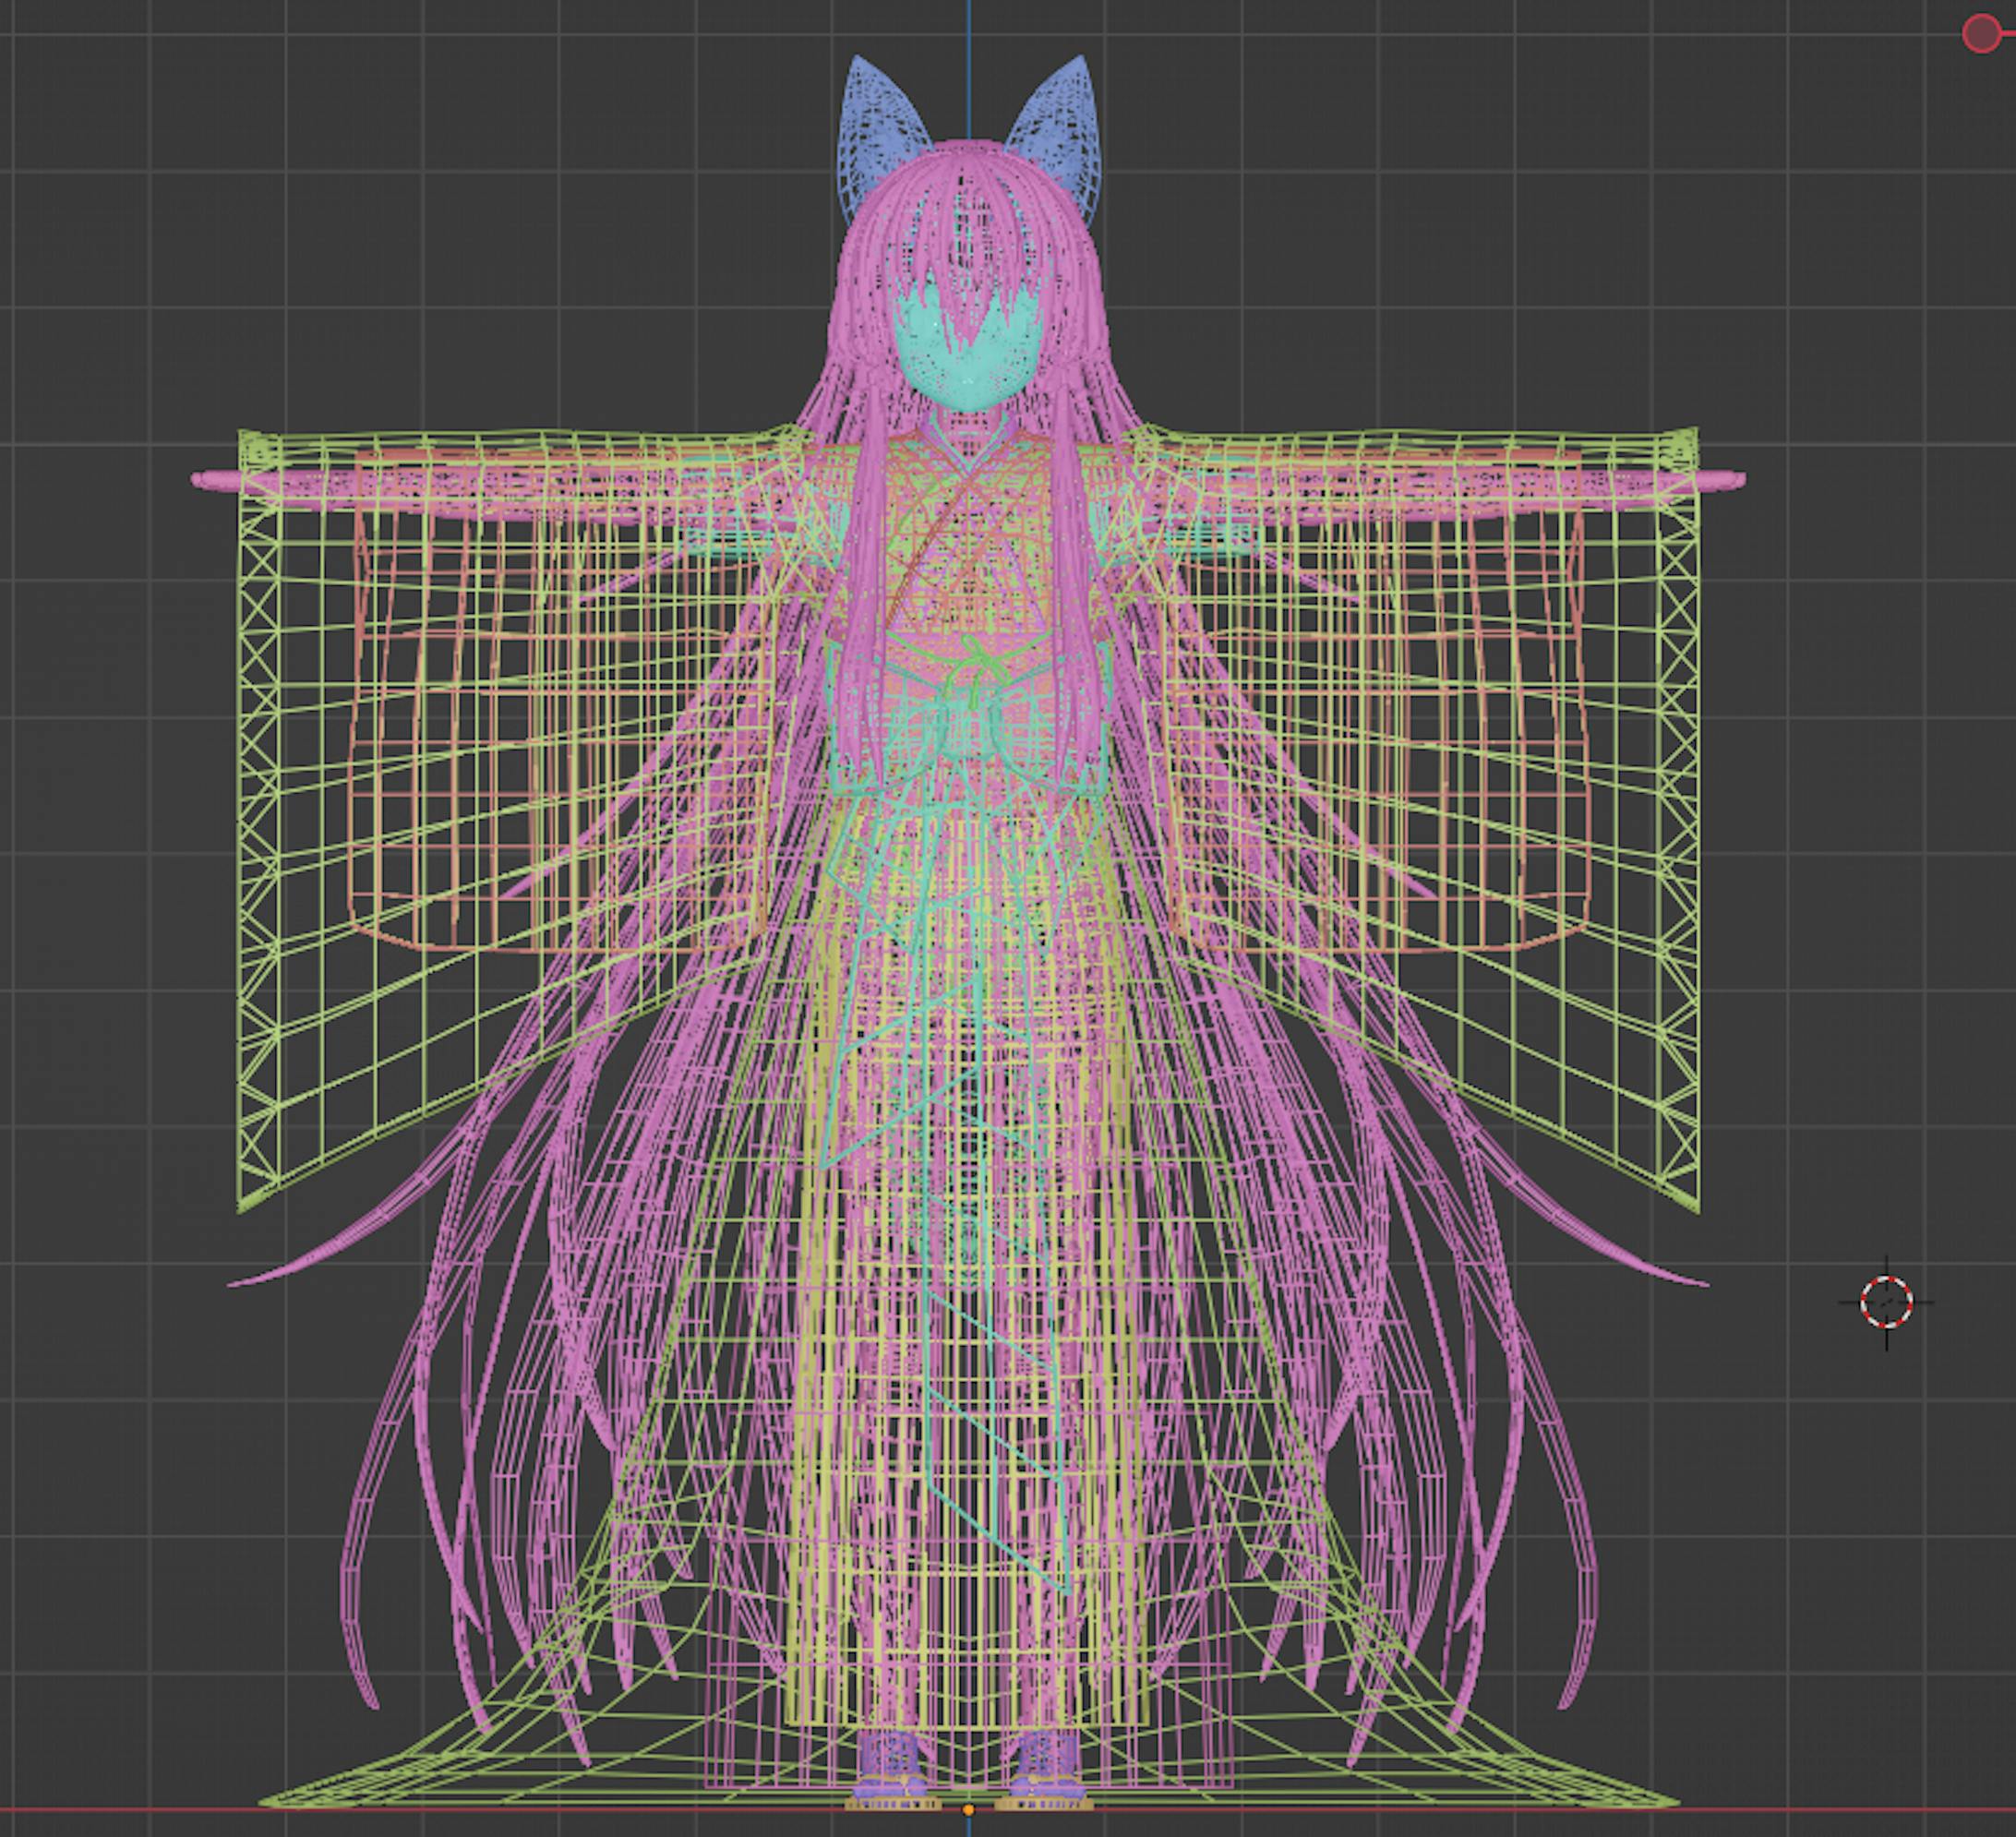The width and height of the screenshot is (2016, 1837).
Task: Select the orange object origin dot
Action: click(968, 1810)
